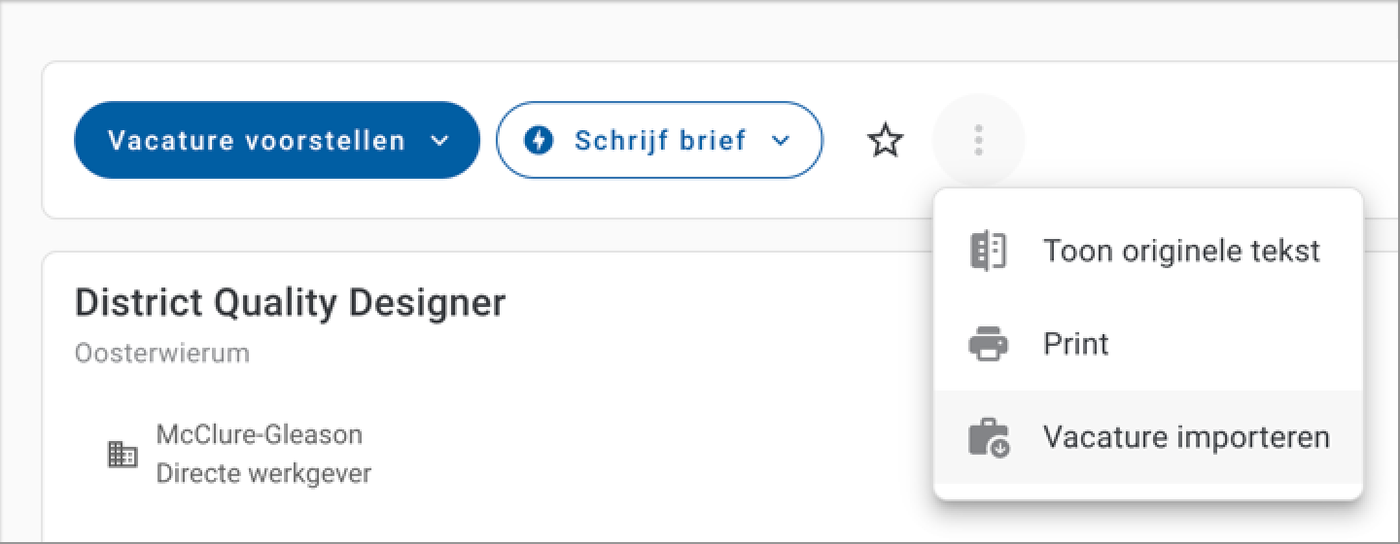Expand the Schrijf brief dropdown chevron
Screen dimensions: 1400x544
(781, 141)
